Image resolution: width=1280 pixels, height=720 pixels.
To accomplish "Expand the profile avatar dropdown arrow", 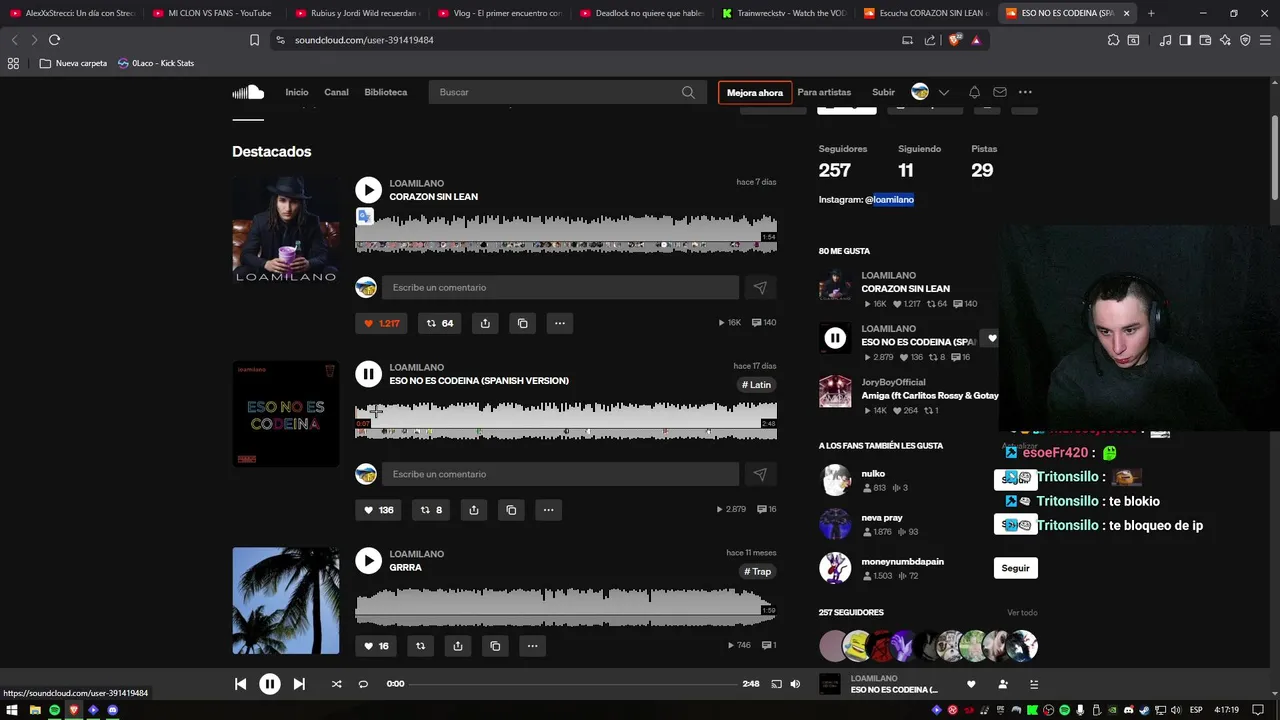I will (x=944, y=92).
